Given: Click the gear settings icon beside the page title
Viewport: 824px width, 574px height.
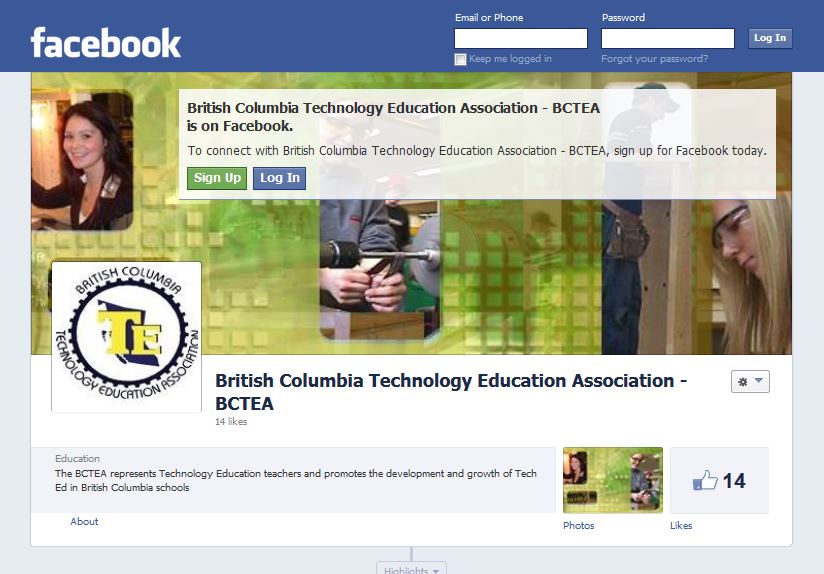Looking at the screenshot, I should click(743, 382).
